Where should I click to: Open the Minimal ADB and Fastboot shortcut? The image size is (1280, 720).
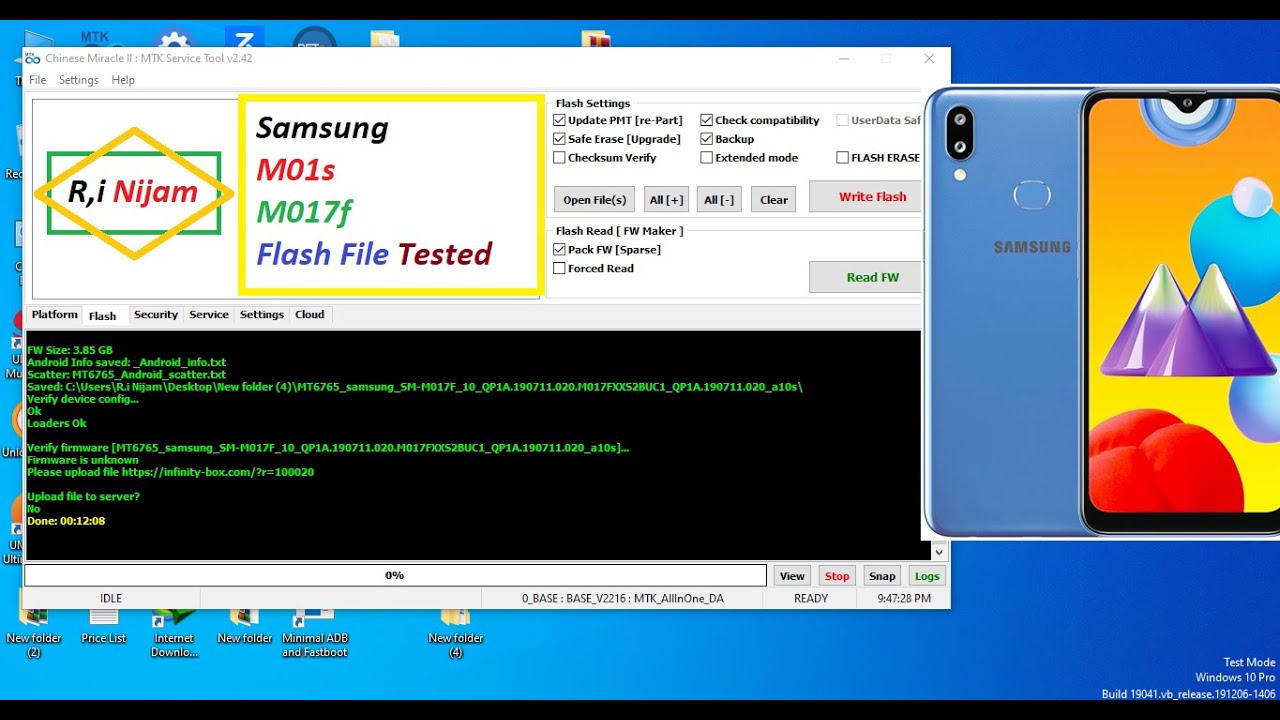coord(315,631)
